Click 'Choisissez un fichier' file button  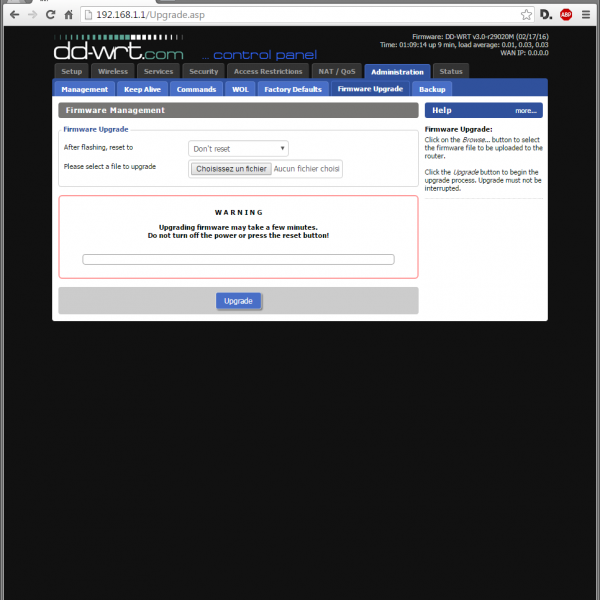(231, 169)
